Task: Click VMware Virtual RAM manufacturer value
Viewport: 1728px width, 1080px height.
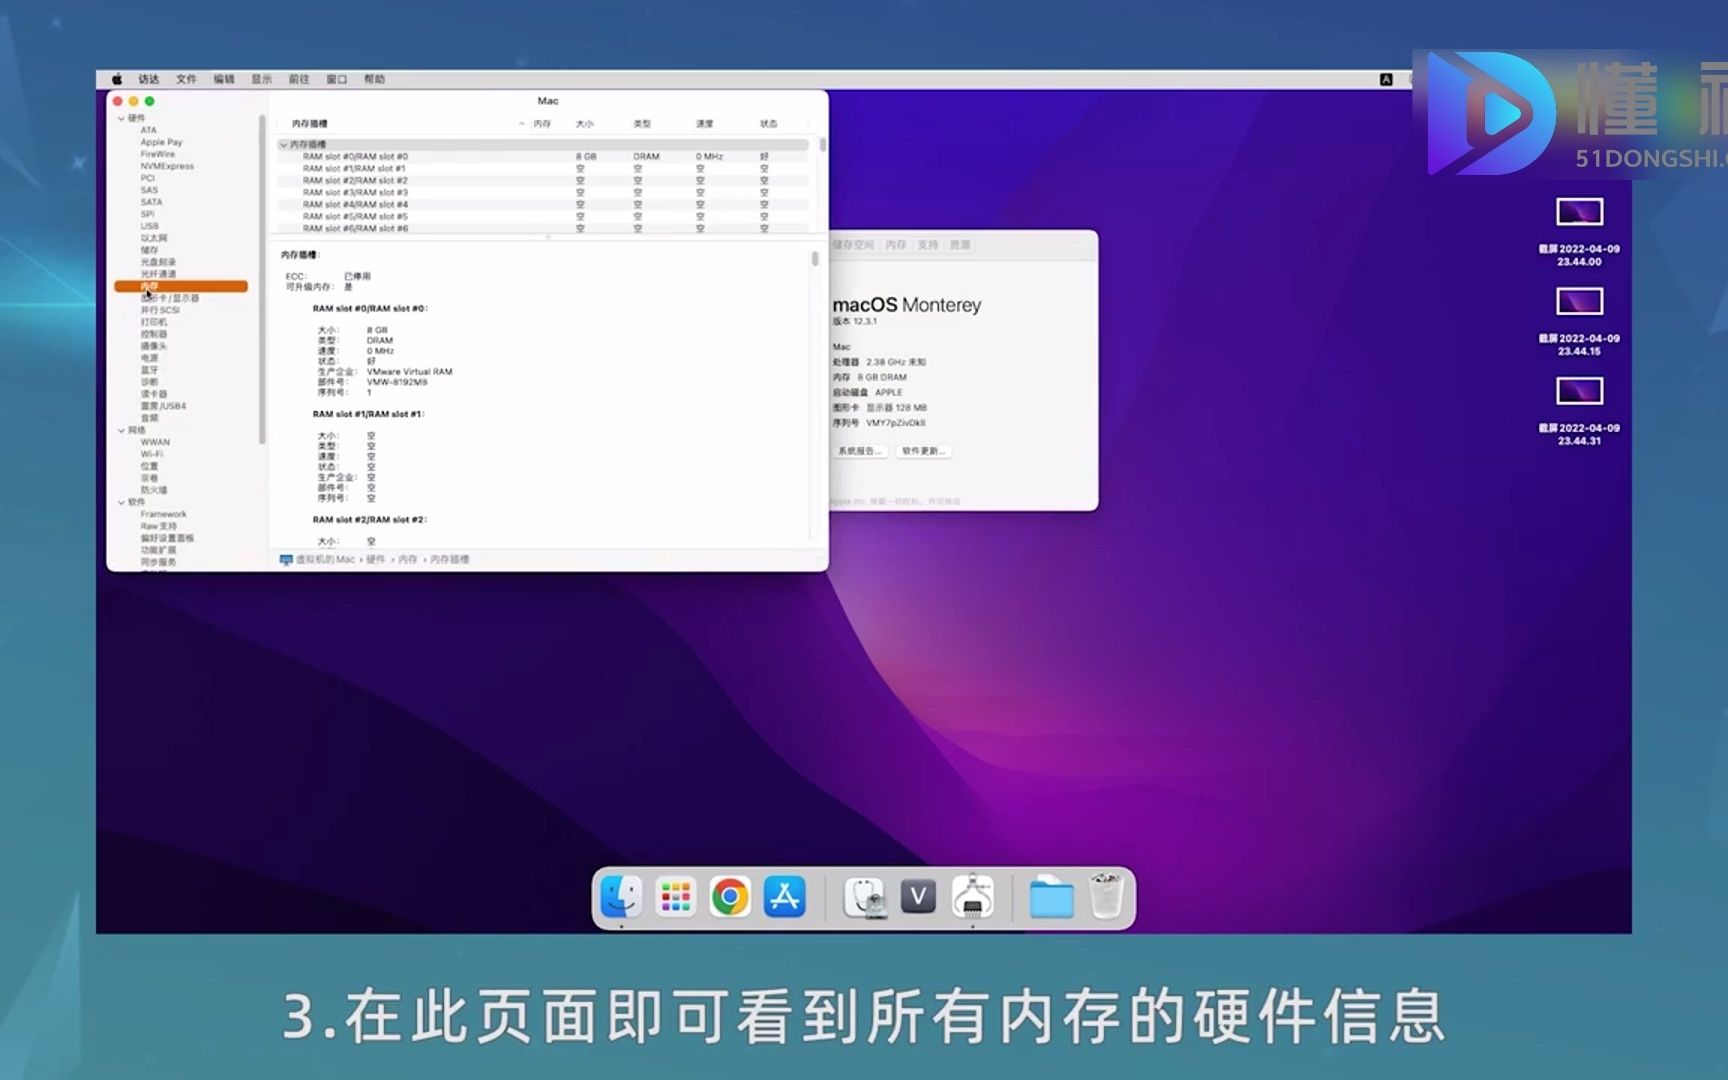Action: tap(409, 372)
